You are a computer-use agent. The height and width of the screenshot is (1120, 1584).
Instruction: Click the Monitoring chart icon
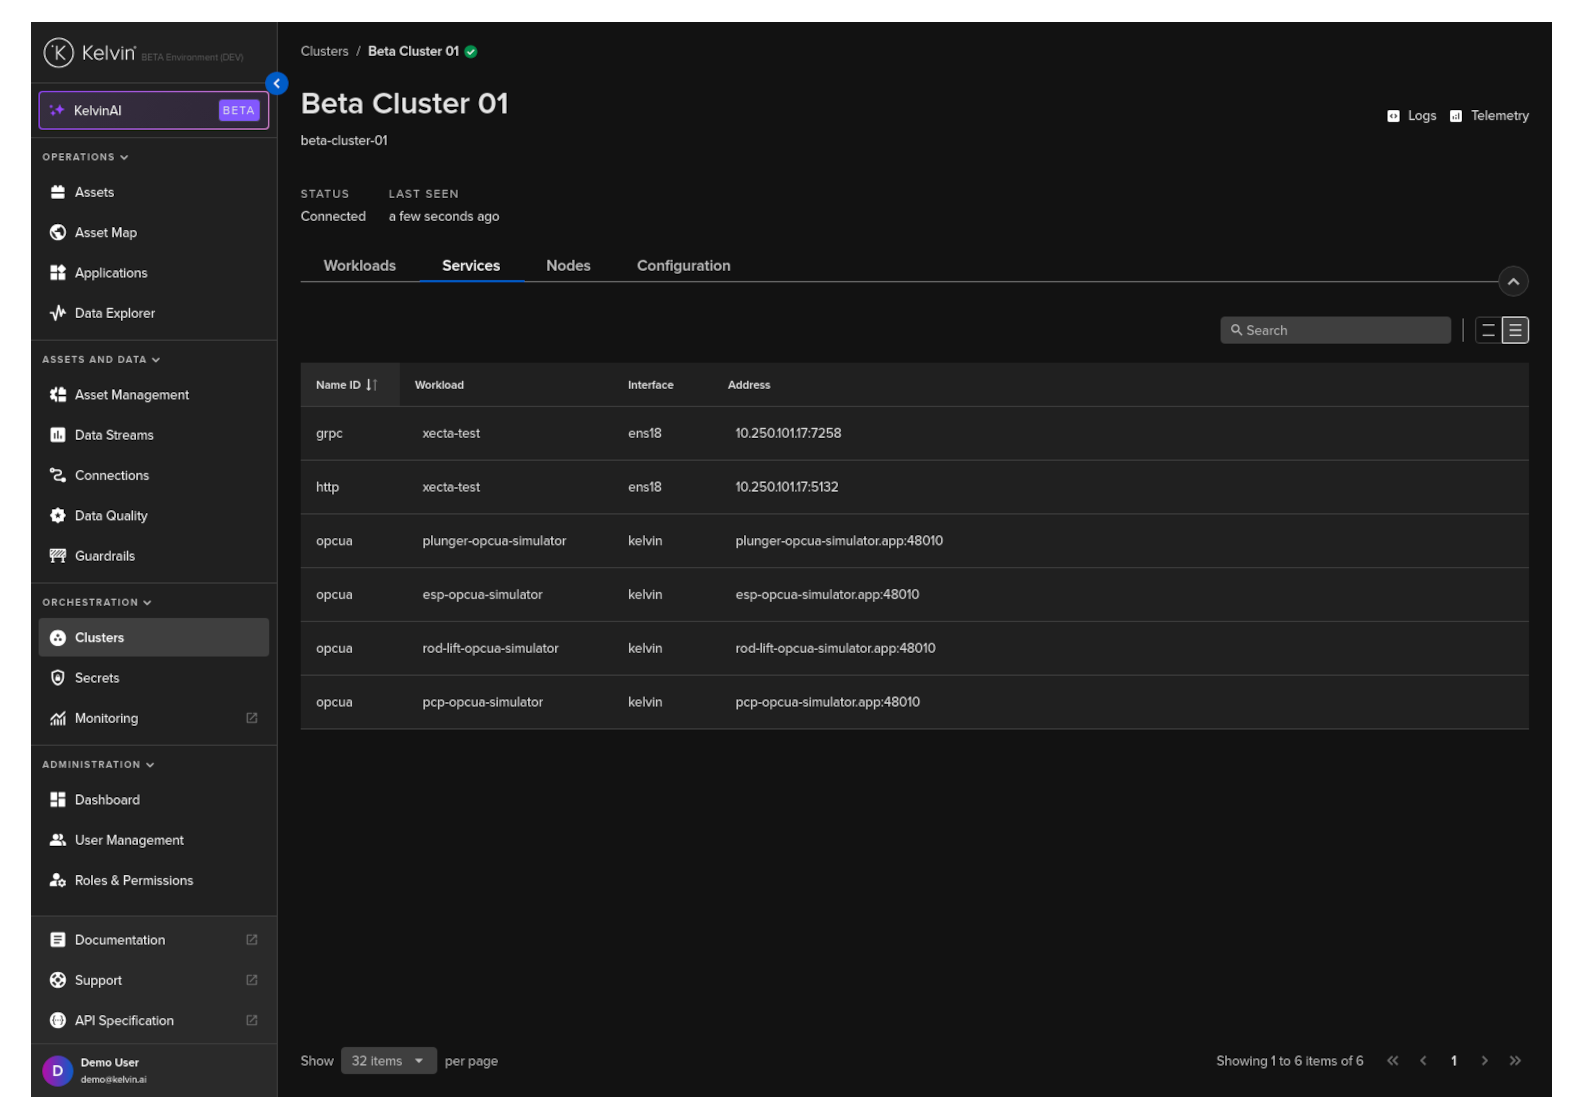tap(58, 718)
